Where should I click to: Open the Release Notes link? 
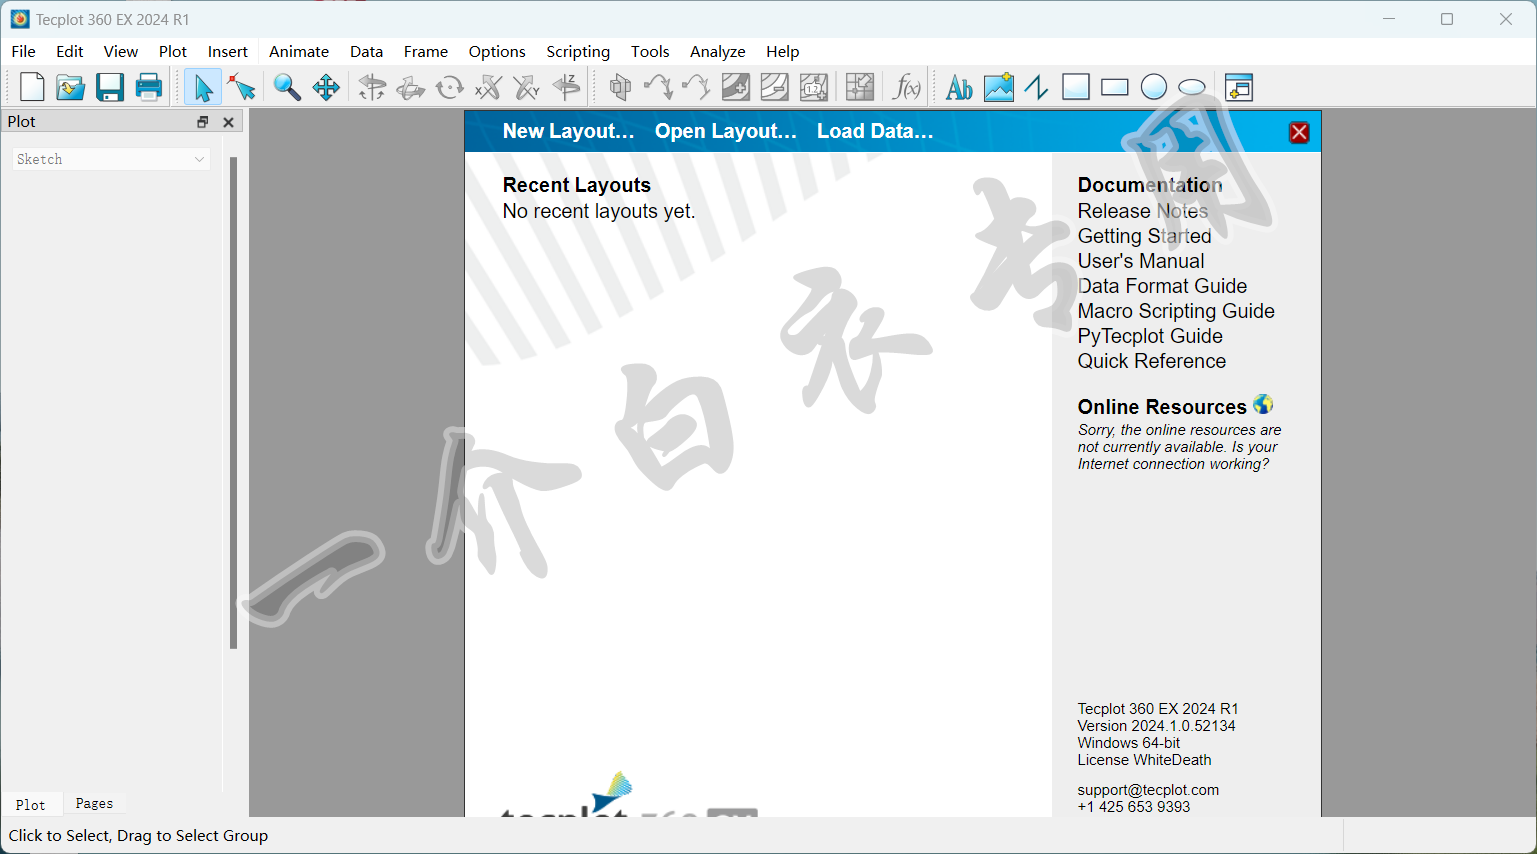pyautogui.click(x=1143, y=211)
